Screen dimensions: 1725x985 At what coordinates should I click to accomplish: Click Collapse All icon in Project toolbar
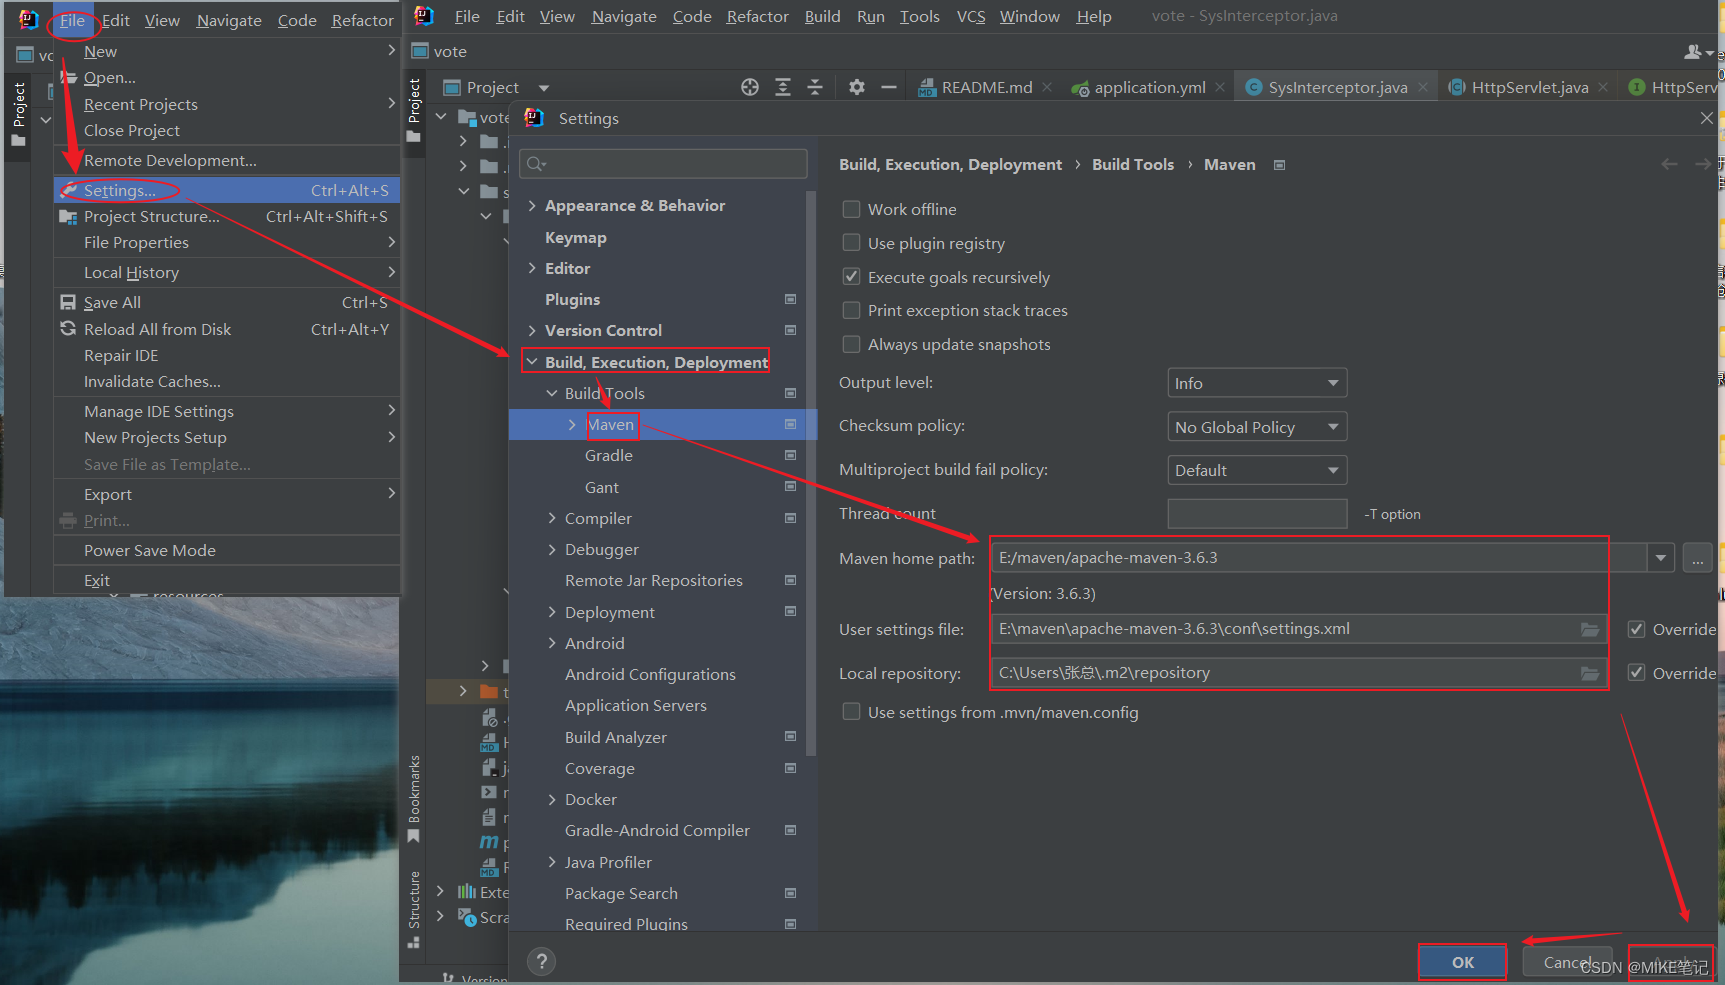pos(815,87)
